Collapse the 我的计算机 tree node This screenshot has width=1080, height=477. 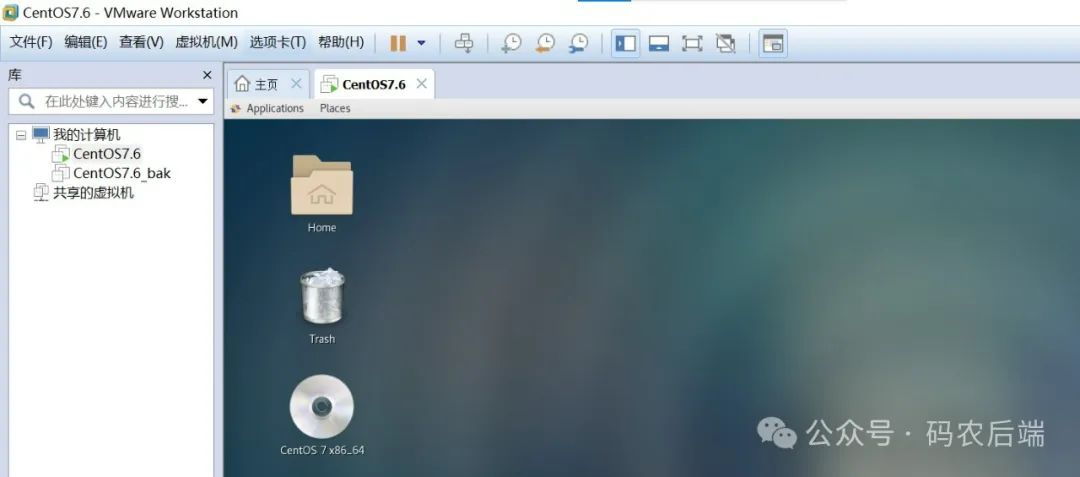pos(21,135)
